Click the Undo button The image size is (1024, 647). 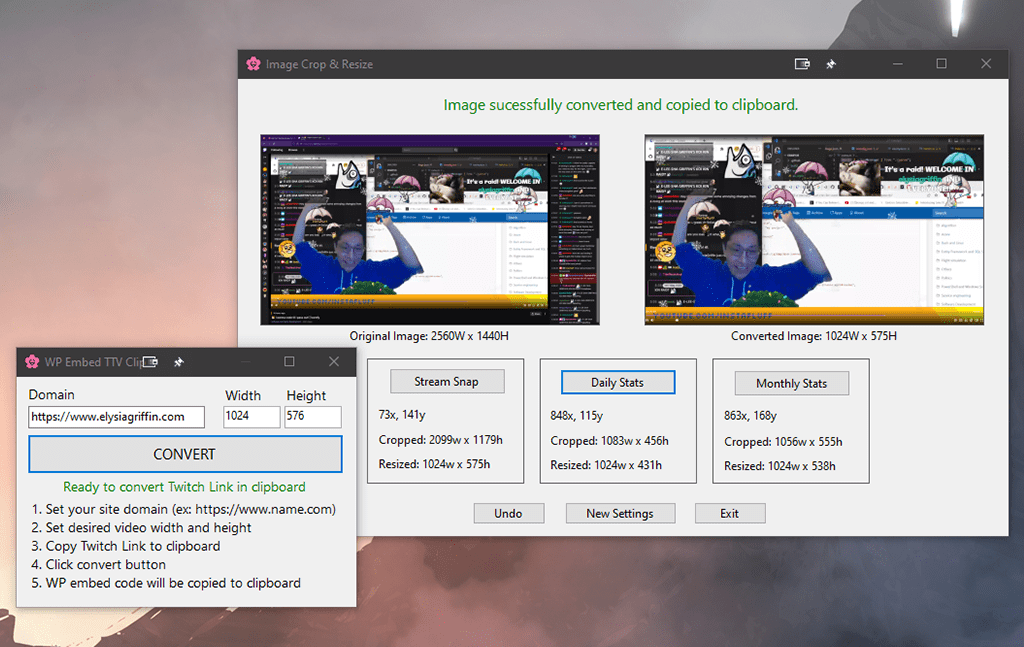point(509,513)
